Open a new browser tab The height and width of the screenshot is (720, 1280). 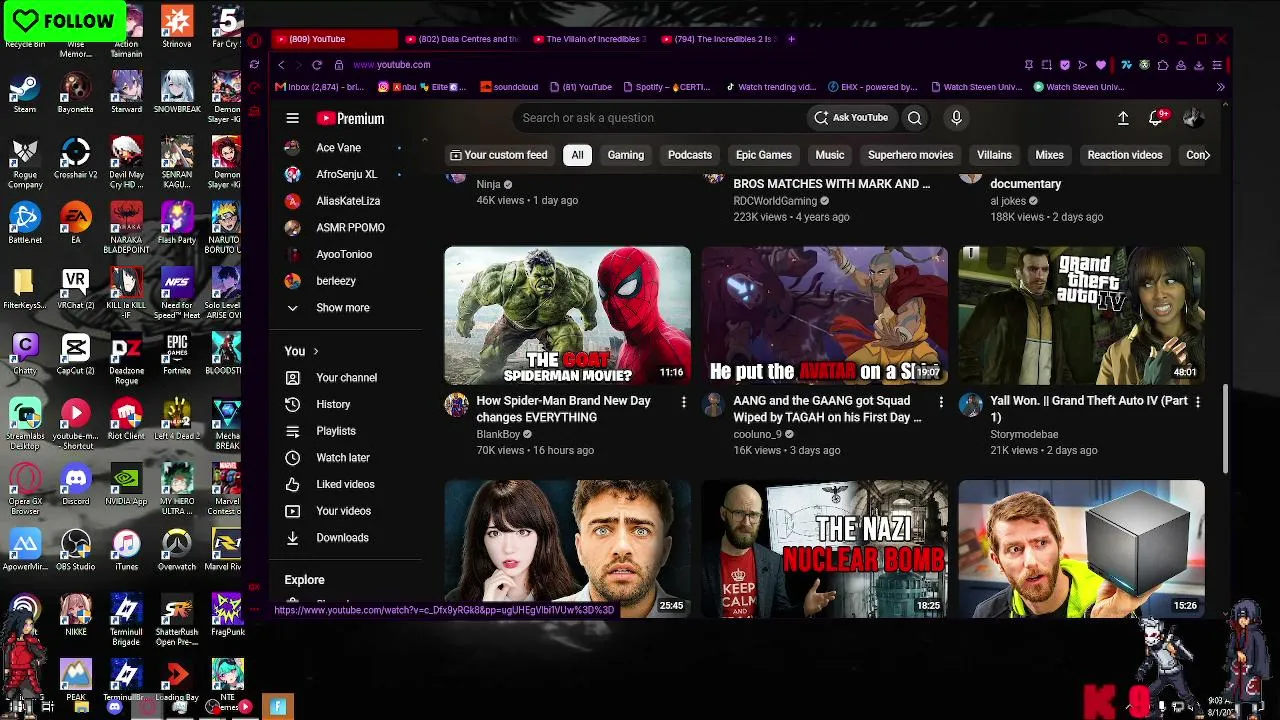791,39
